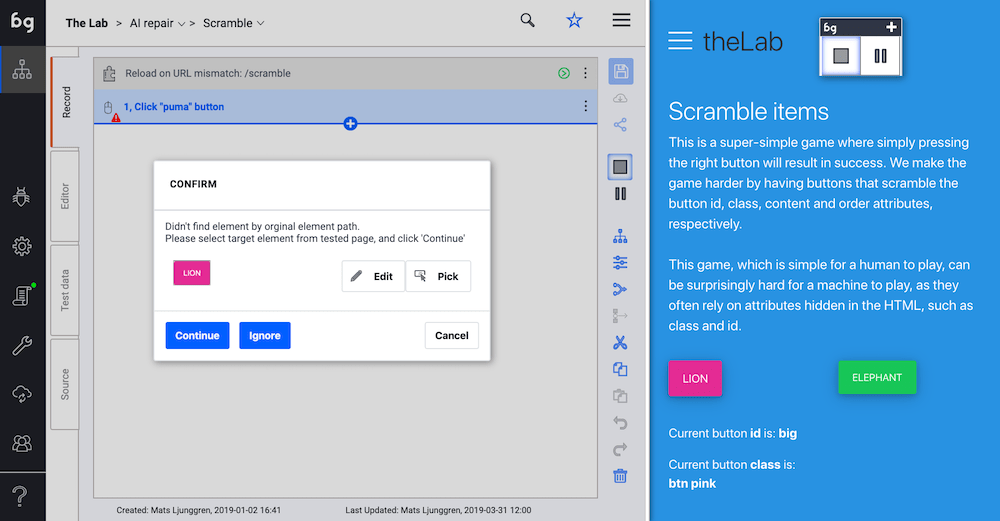Select the Click "puma" button step
Image resolution: width=1000 pixels, height=521 pixels.
pos(345,106)
